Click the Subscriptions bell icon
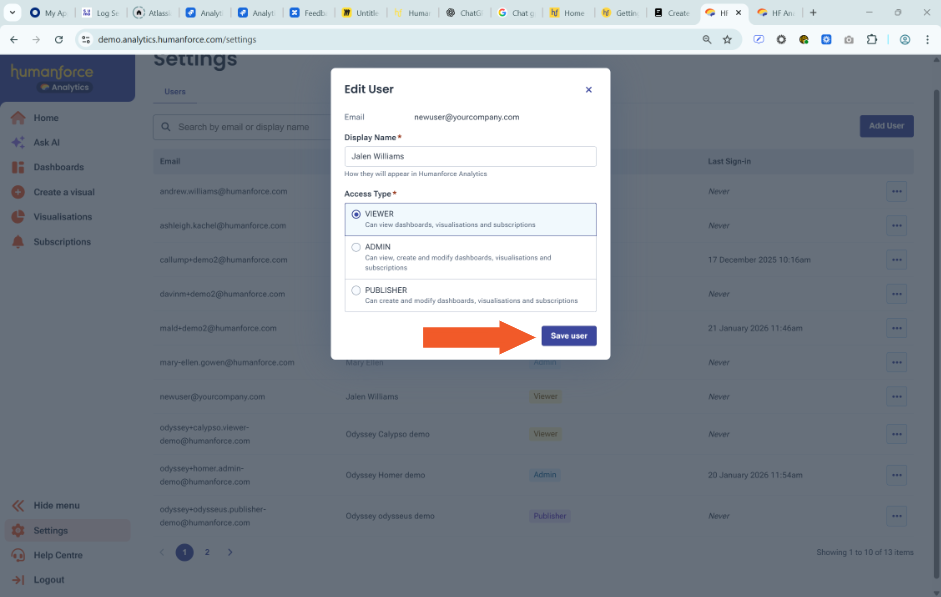The image size is (941, 597). (x=18, y=242)
